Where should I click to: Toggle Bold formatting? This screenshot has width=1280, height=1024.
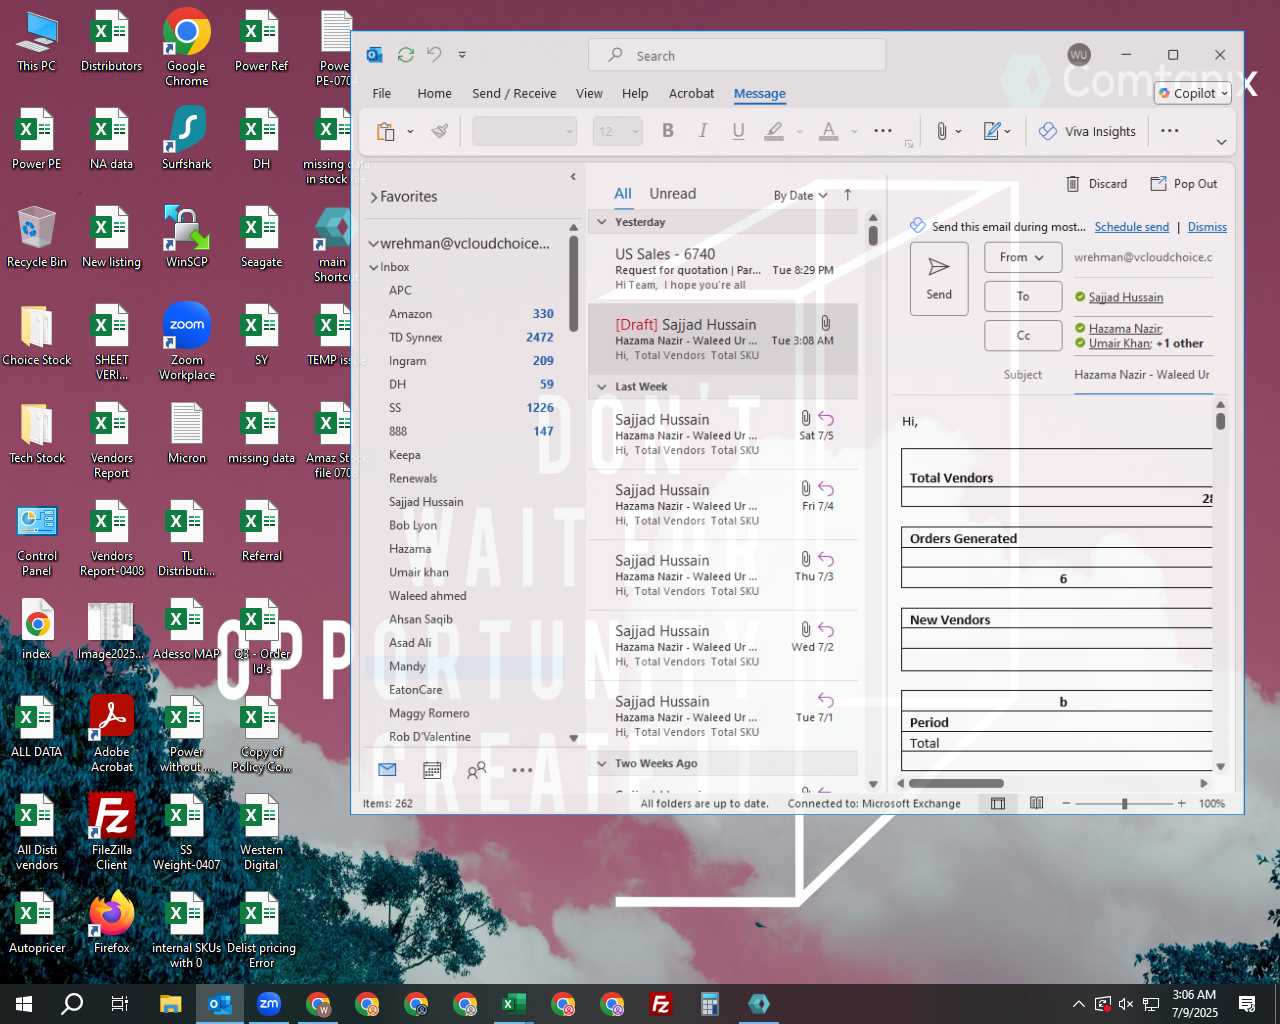click(668, 131)
